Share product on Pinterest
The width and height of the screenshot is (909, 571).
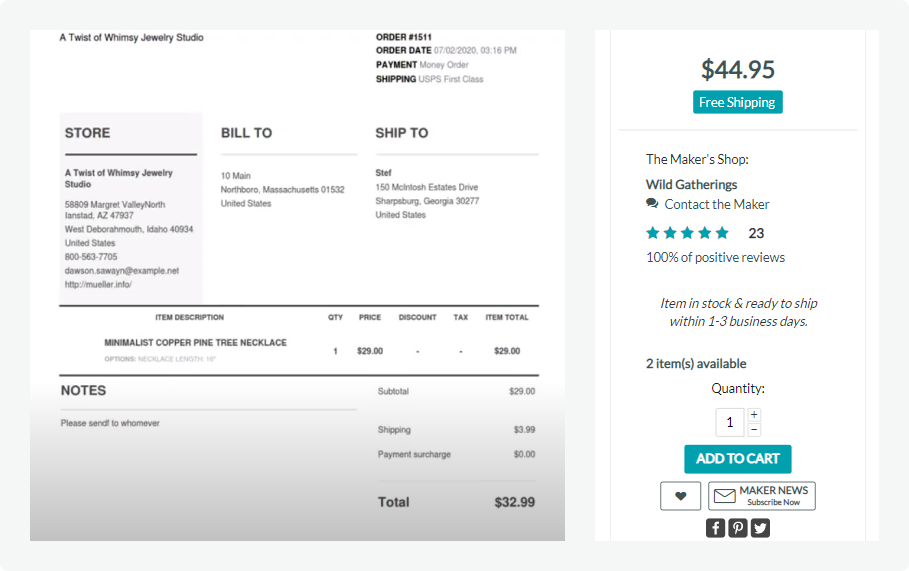click(738, 528)
